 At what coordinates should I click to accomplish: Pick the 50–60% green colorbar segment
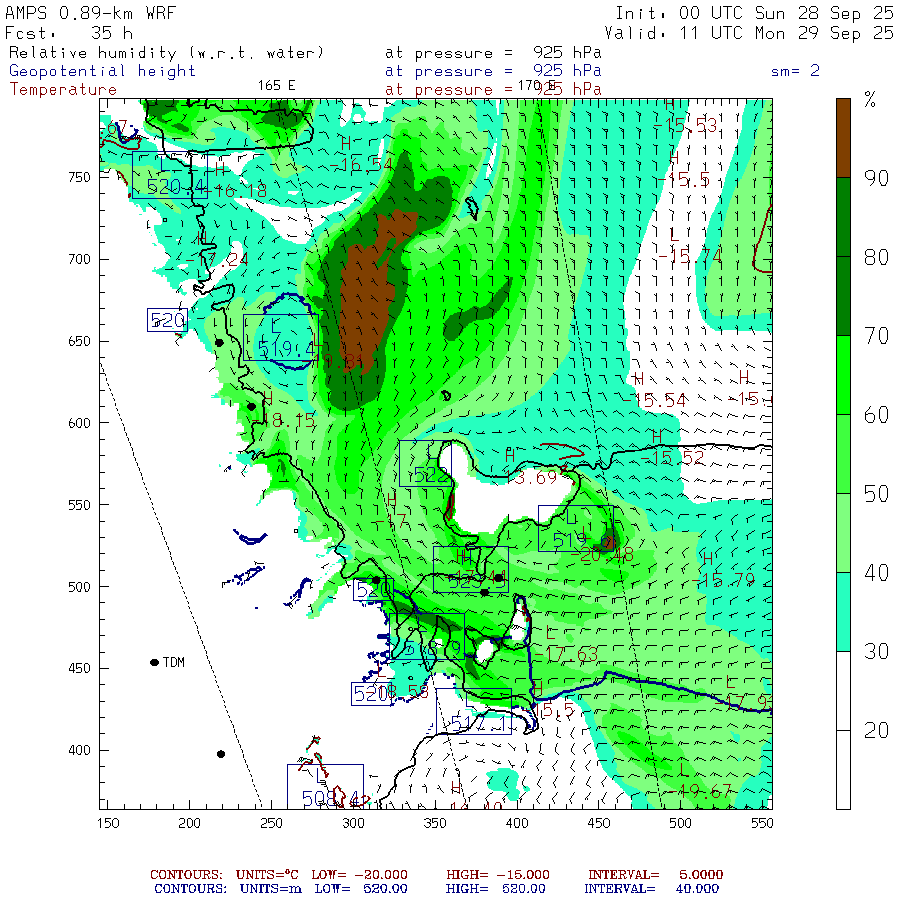pyautogui.click(x=843, y=454)
